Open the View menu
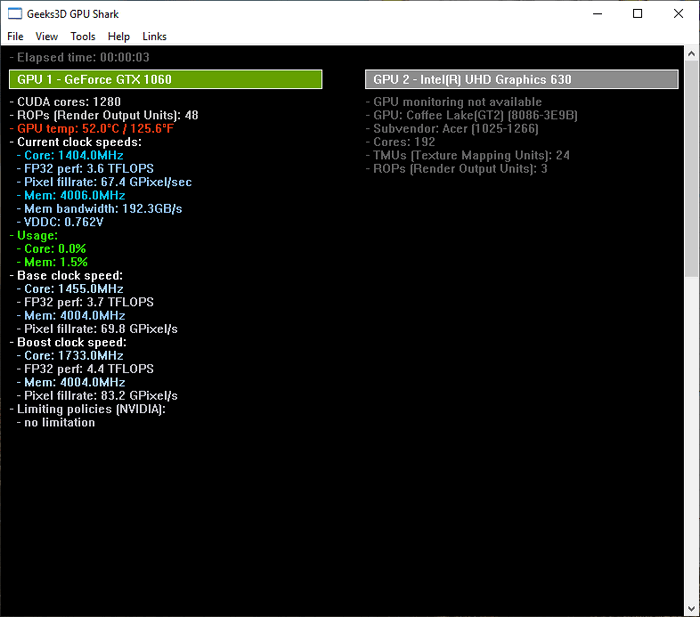This screenshot has height=617, width=700. click(47, 36)
